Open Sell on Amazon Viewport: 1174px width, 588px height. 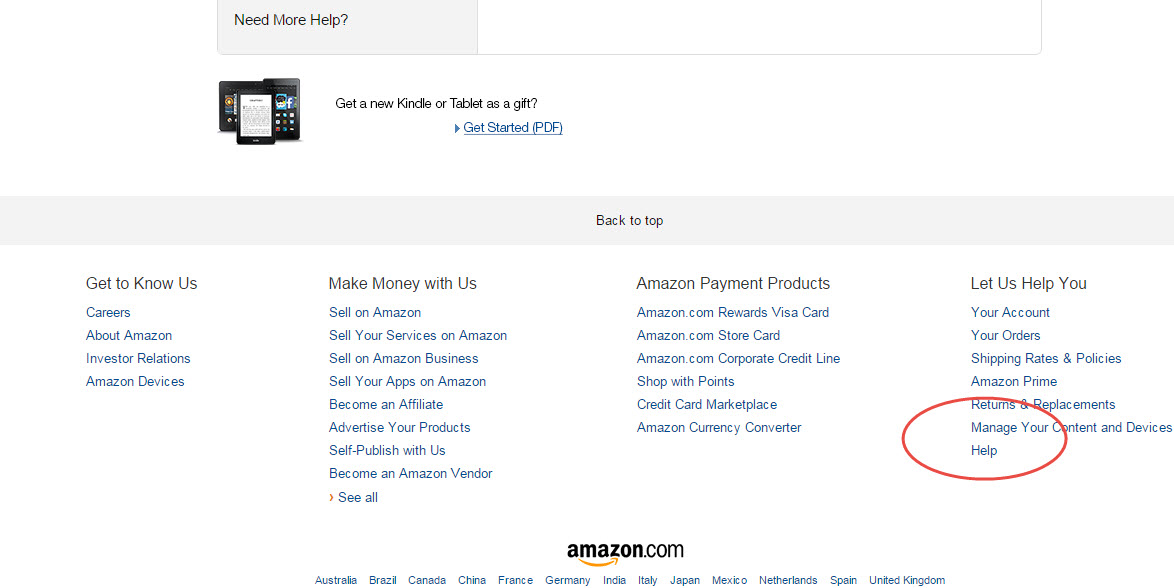(374, 312)
